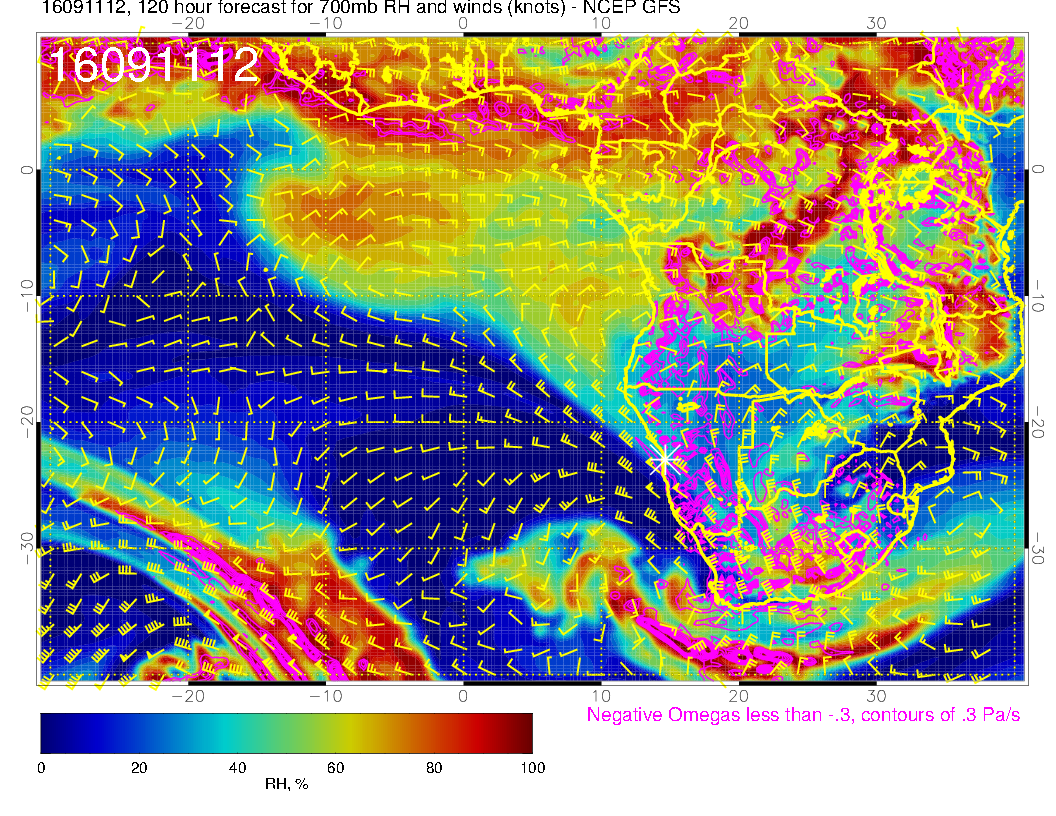The image size is (1056, 816).
Task: Click the 'RH, %' label
Action: click(x=286, y=784)
